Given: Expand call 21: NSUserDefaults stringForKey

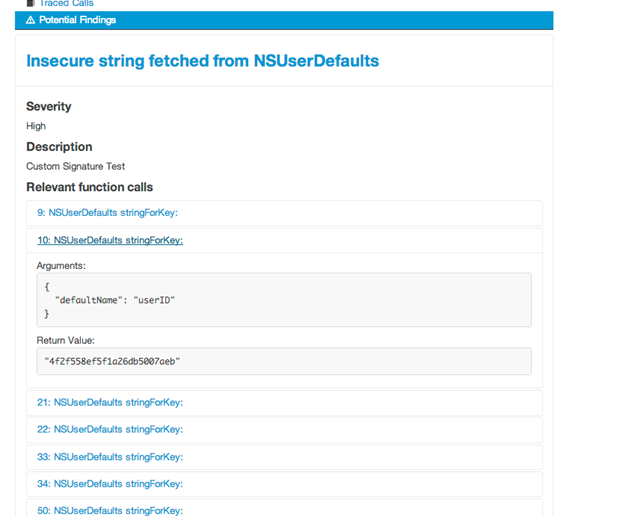Looking at the screenshot, I should pyautogui.click(x=110, y=402).
